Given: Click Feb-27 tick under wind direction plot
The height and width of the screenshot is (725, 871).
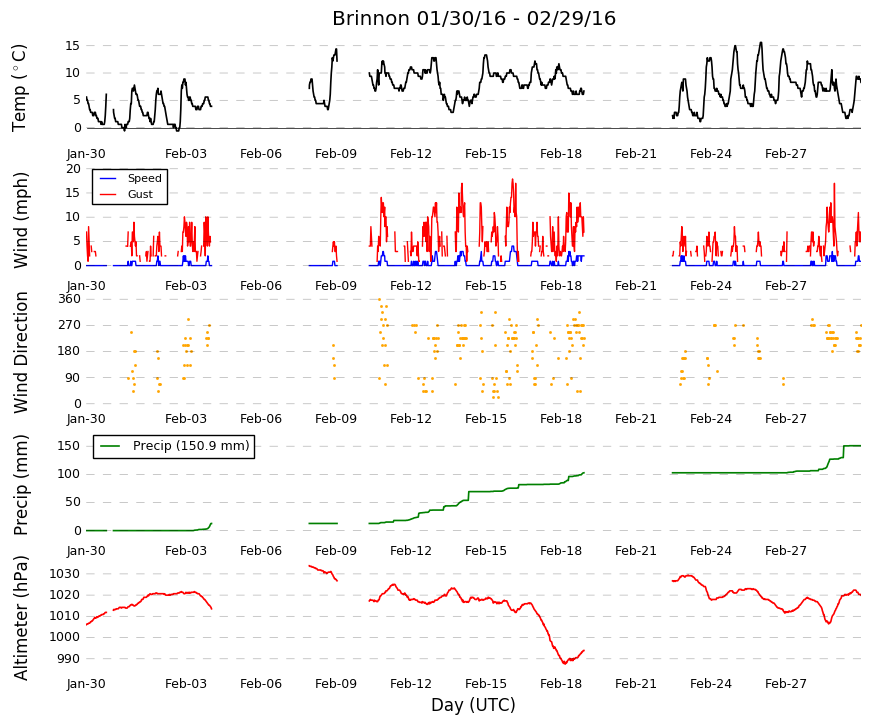Looking at the screenshot, I should pos(785,419).
